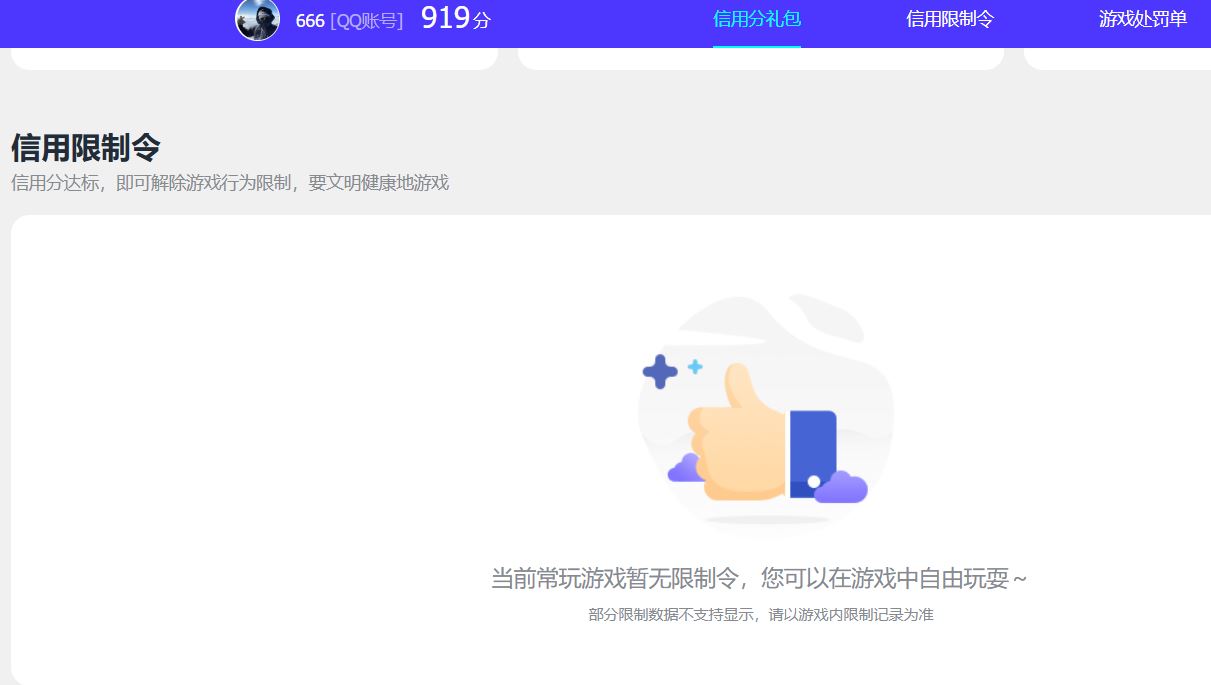Viewport: 1211px width, 685px height.
Task: Switch to the 信用限制令 tab
Action: click(948, 19)
